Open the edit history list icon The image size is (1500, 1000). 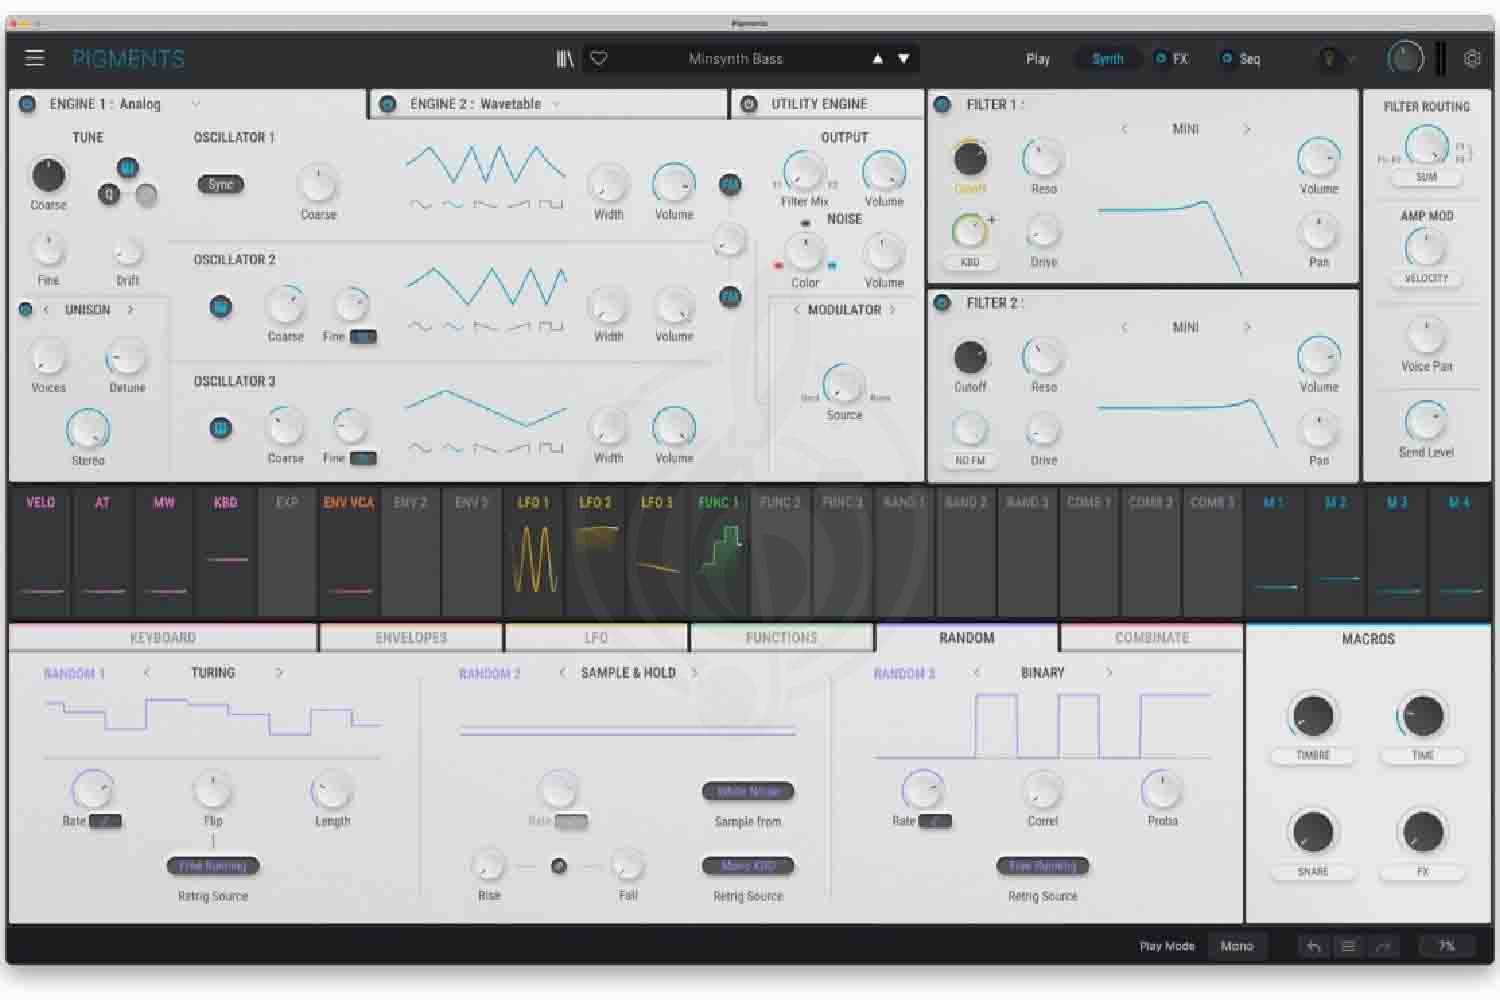[1348, 946]
